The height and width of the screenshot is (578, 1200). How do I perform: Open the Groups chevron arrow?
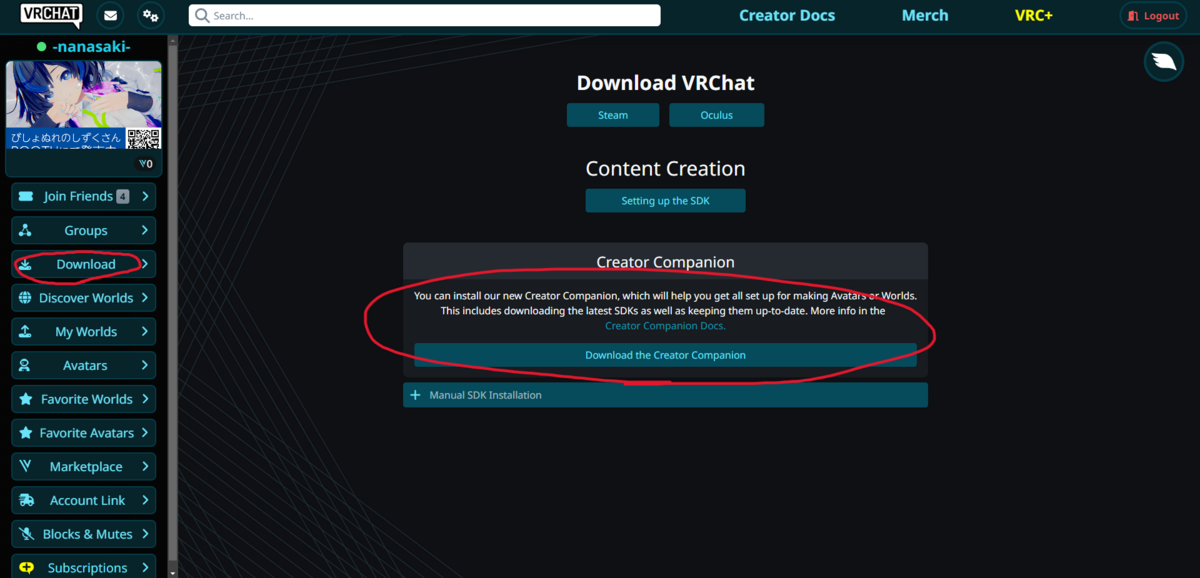tap(145, 230)
